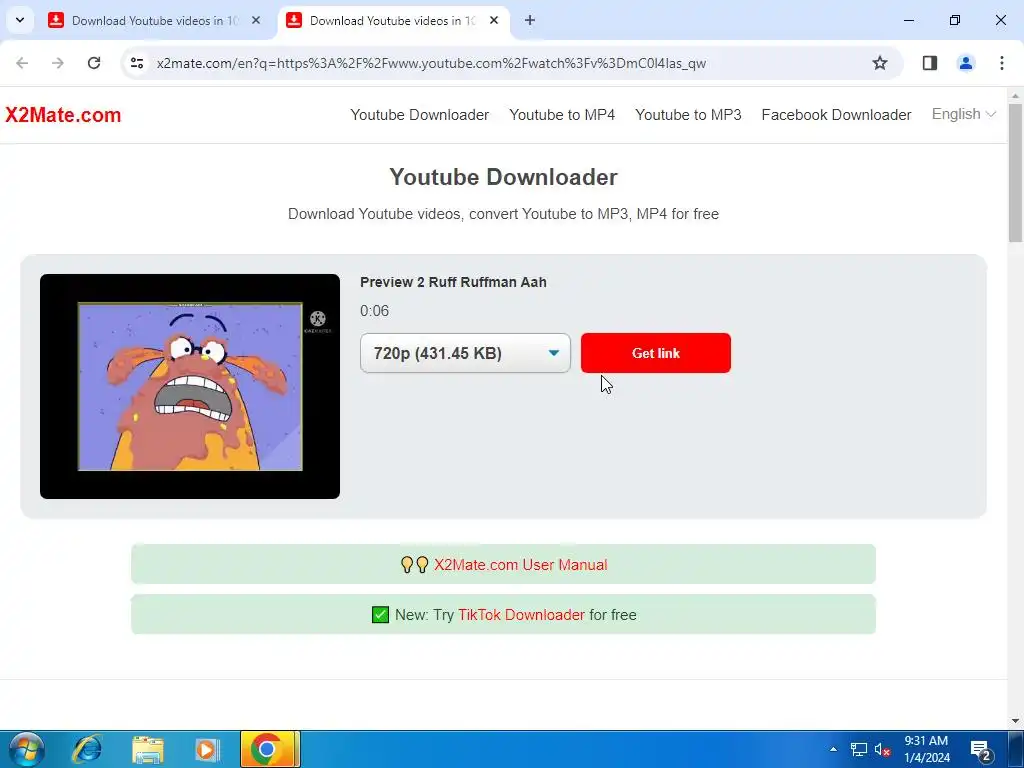Click the muted volume tray icon
The height and width of the screenshot is (768, 1024).
pos(882,750)
